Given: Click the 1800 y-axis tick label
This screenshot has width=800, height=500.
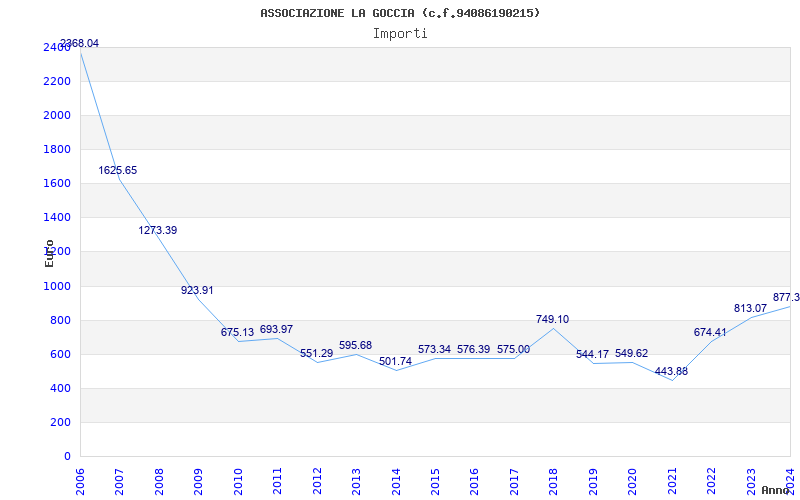Looking at the screenshot, I should tap(57, 149).
